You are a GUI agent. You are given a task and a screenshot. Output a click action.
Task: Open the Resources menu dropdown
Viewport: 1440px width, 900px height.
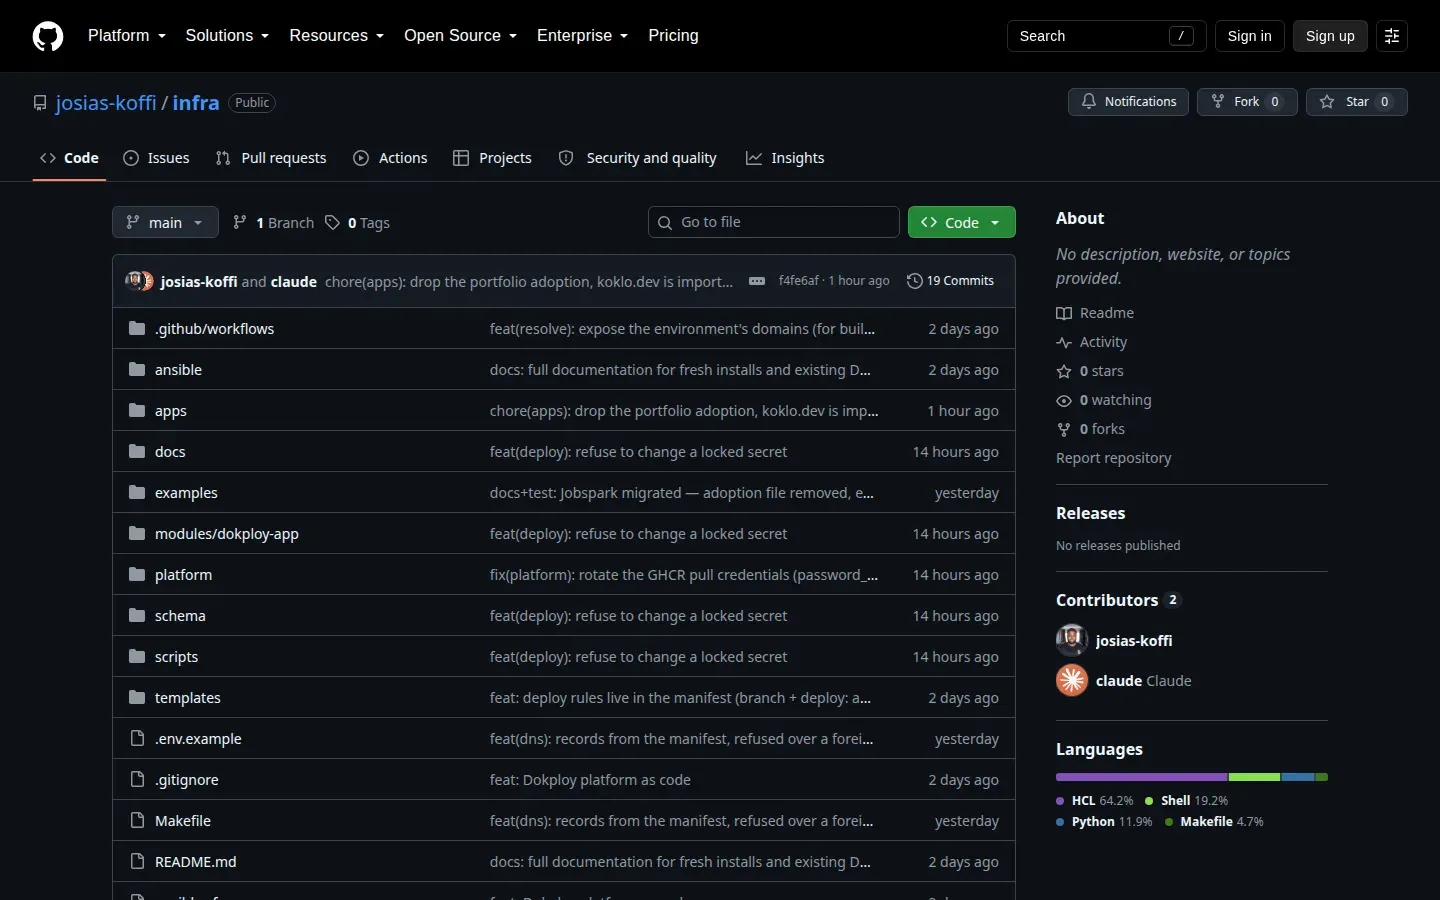pyautogui.click(x=337, y=36)
